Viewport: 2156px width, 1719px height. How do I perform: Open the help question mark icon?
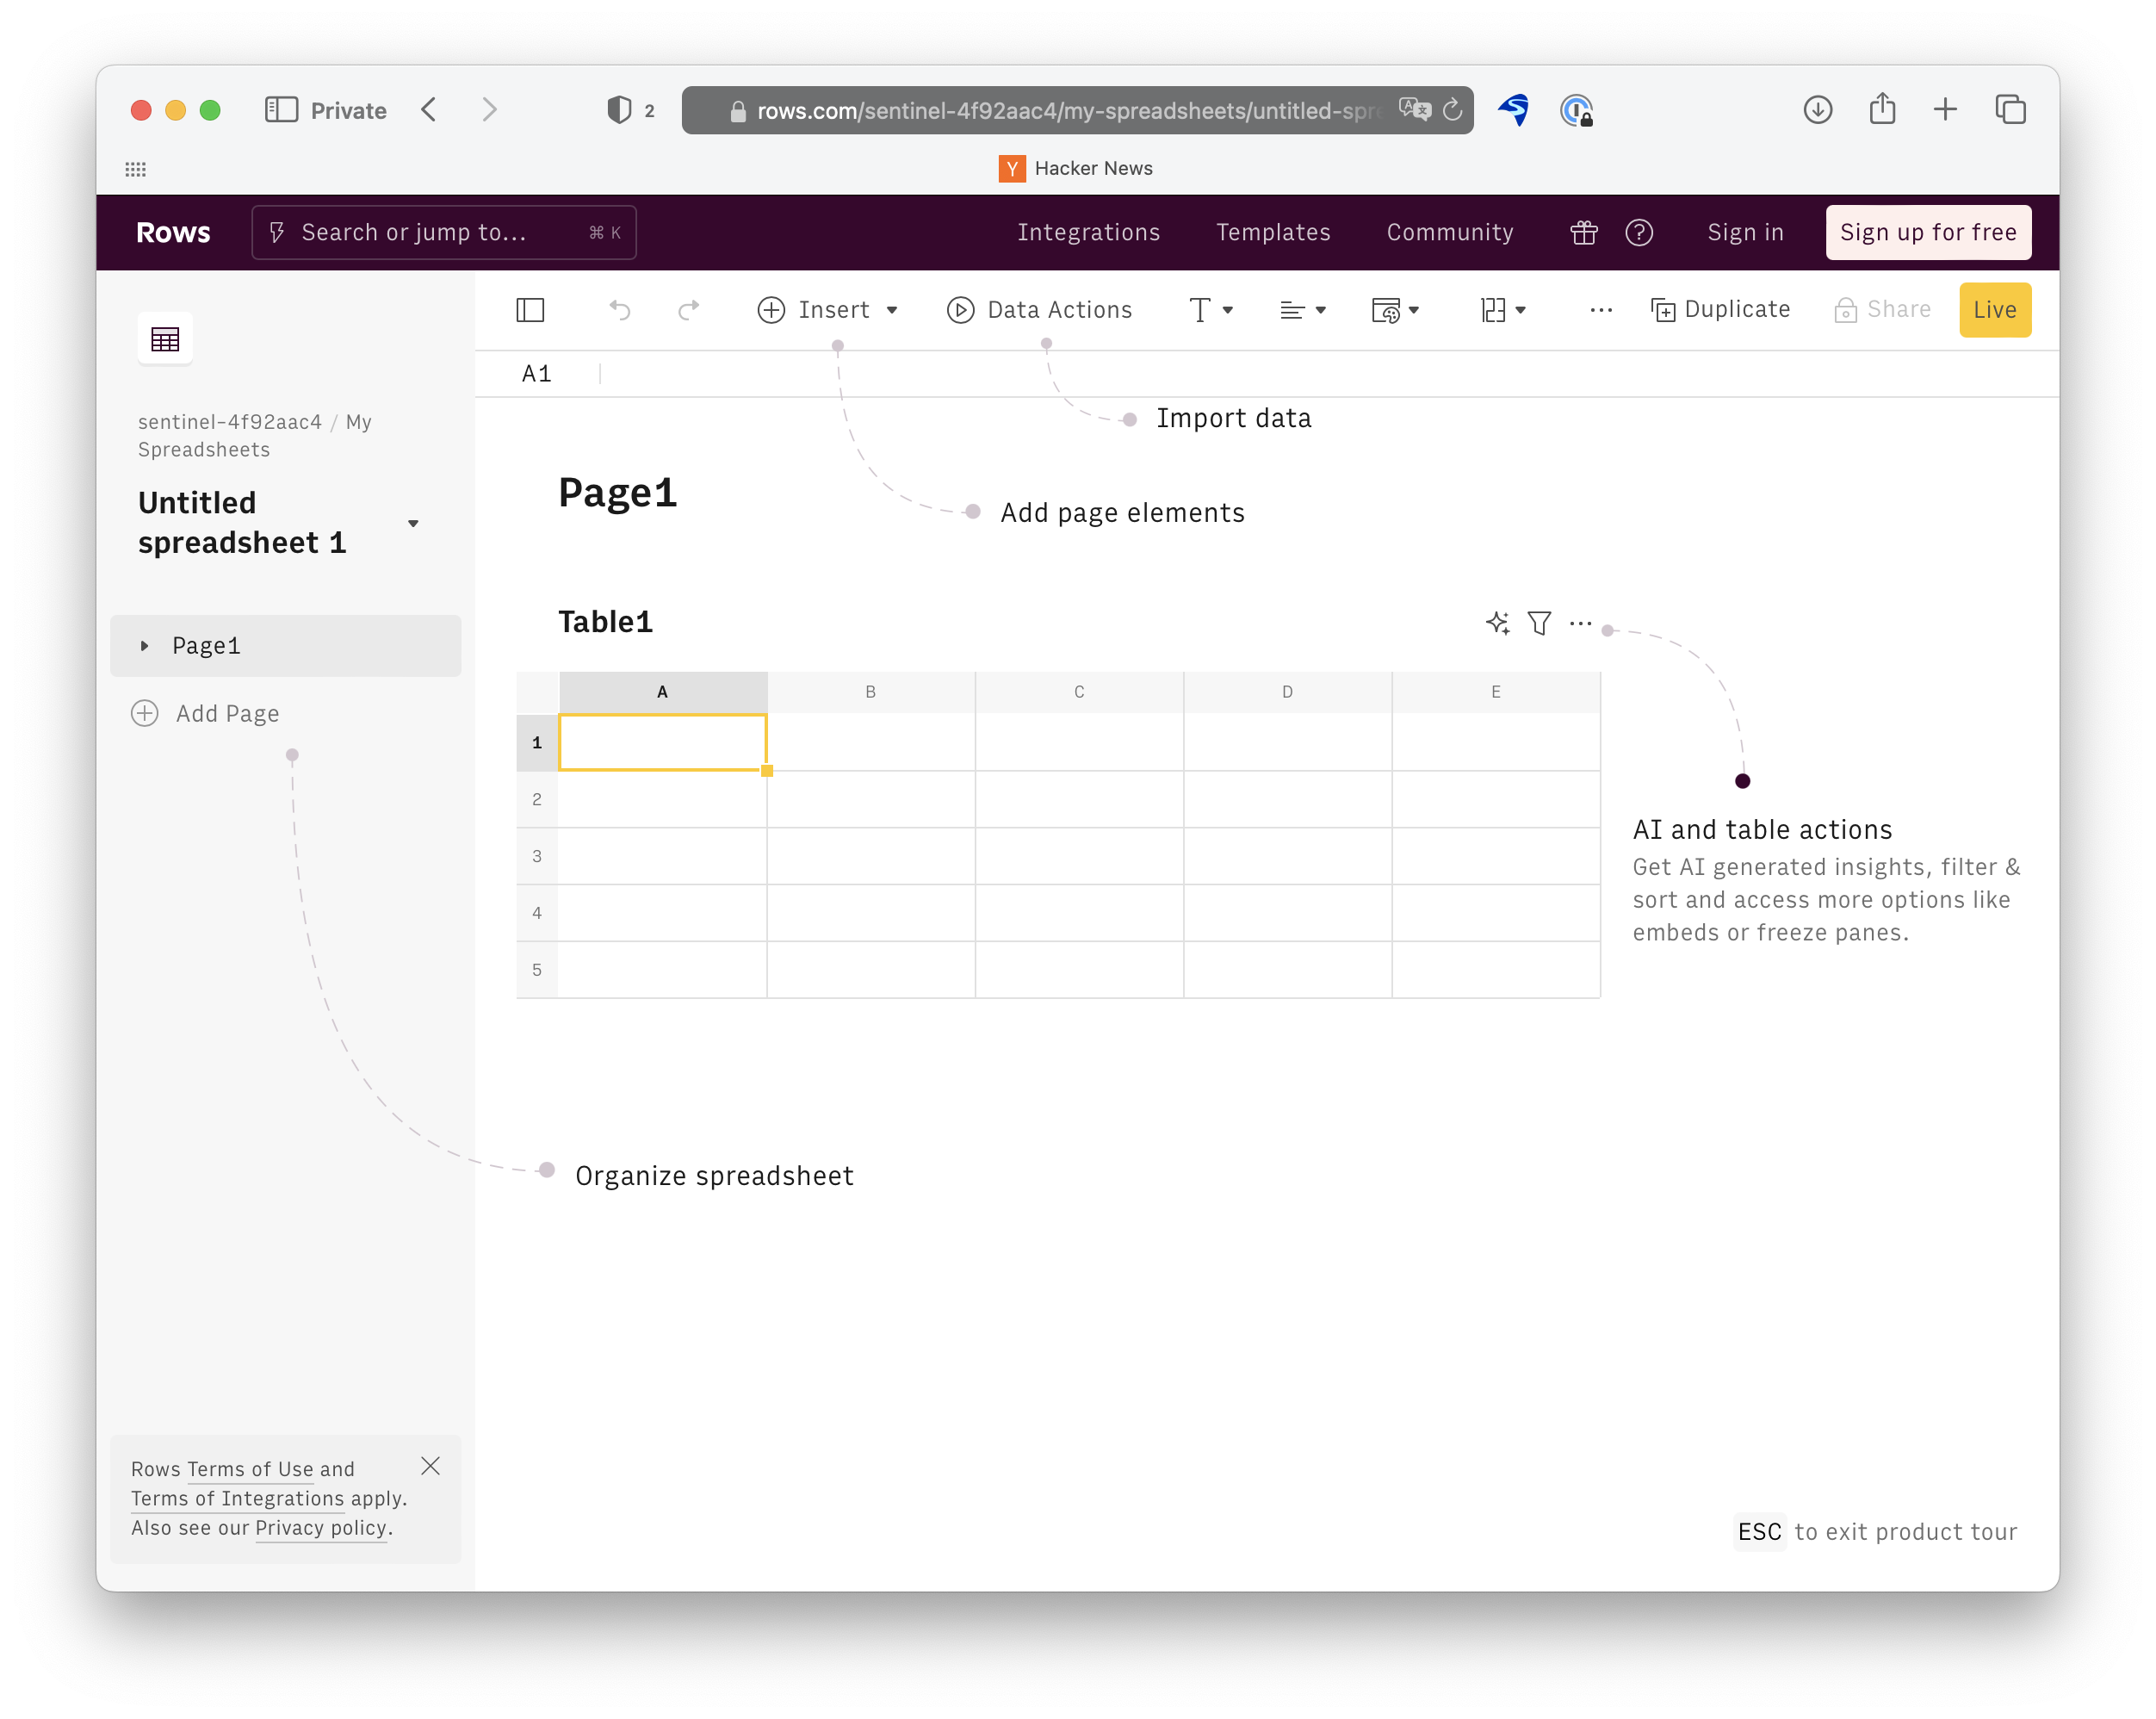coord(1639,232)
